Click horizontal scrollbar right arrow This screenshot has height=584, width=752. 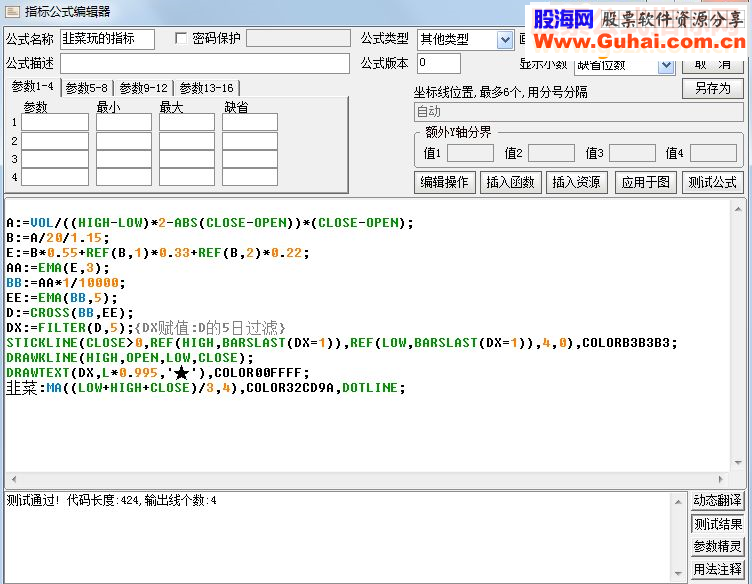(x=720, y=479)
